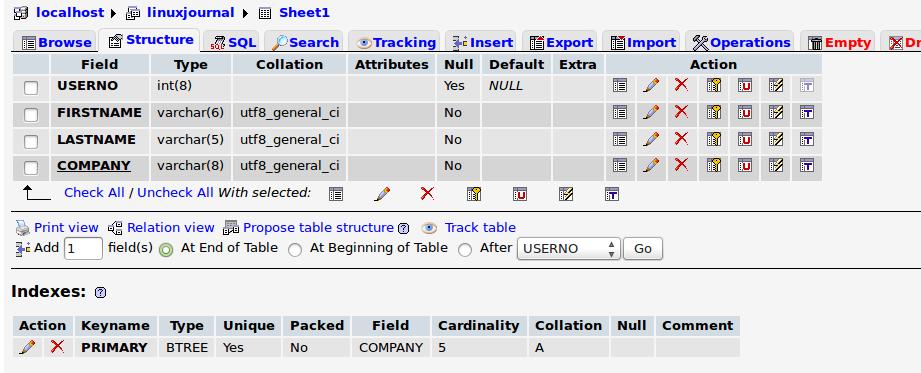This screenshot has height=373, width=921.
Task: Select At Beginning of Table radio
Action: (x=295, y=250)
